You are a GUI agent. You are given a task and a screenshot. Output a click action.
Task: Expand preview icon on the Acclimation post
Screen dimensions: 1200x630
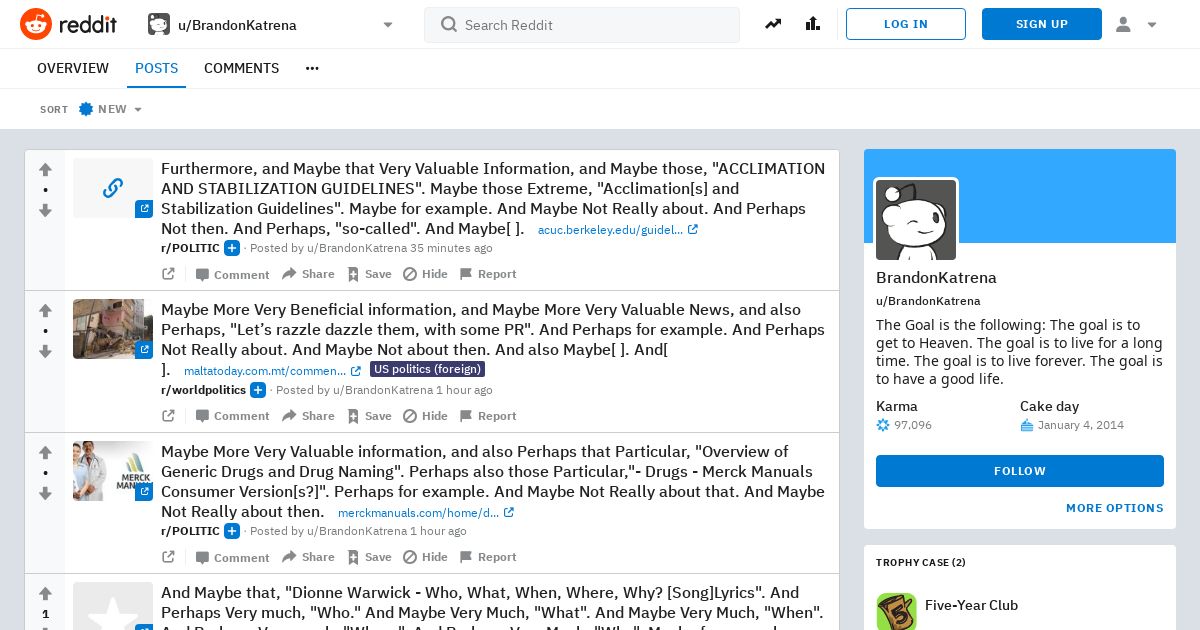tap(168, 274)
